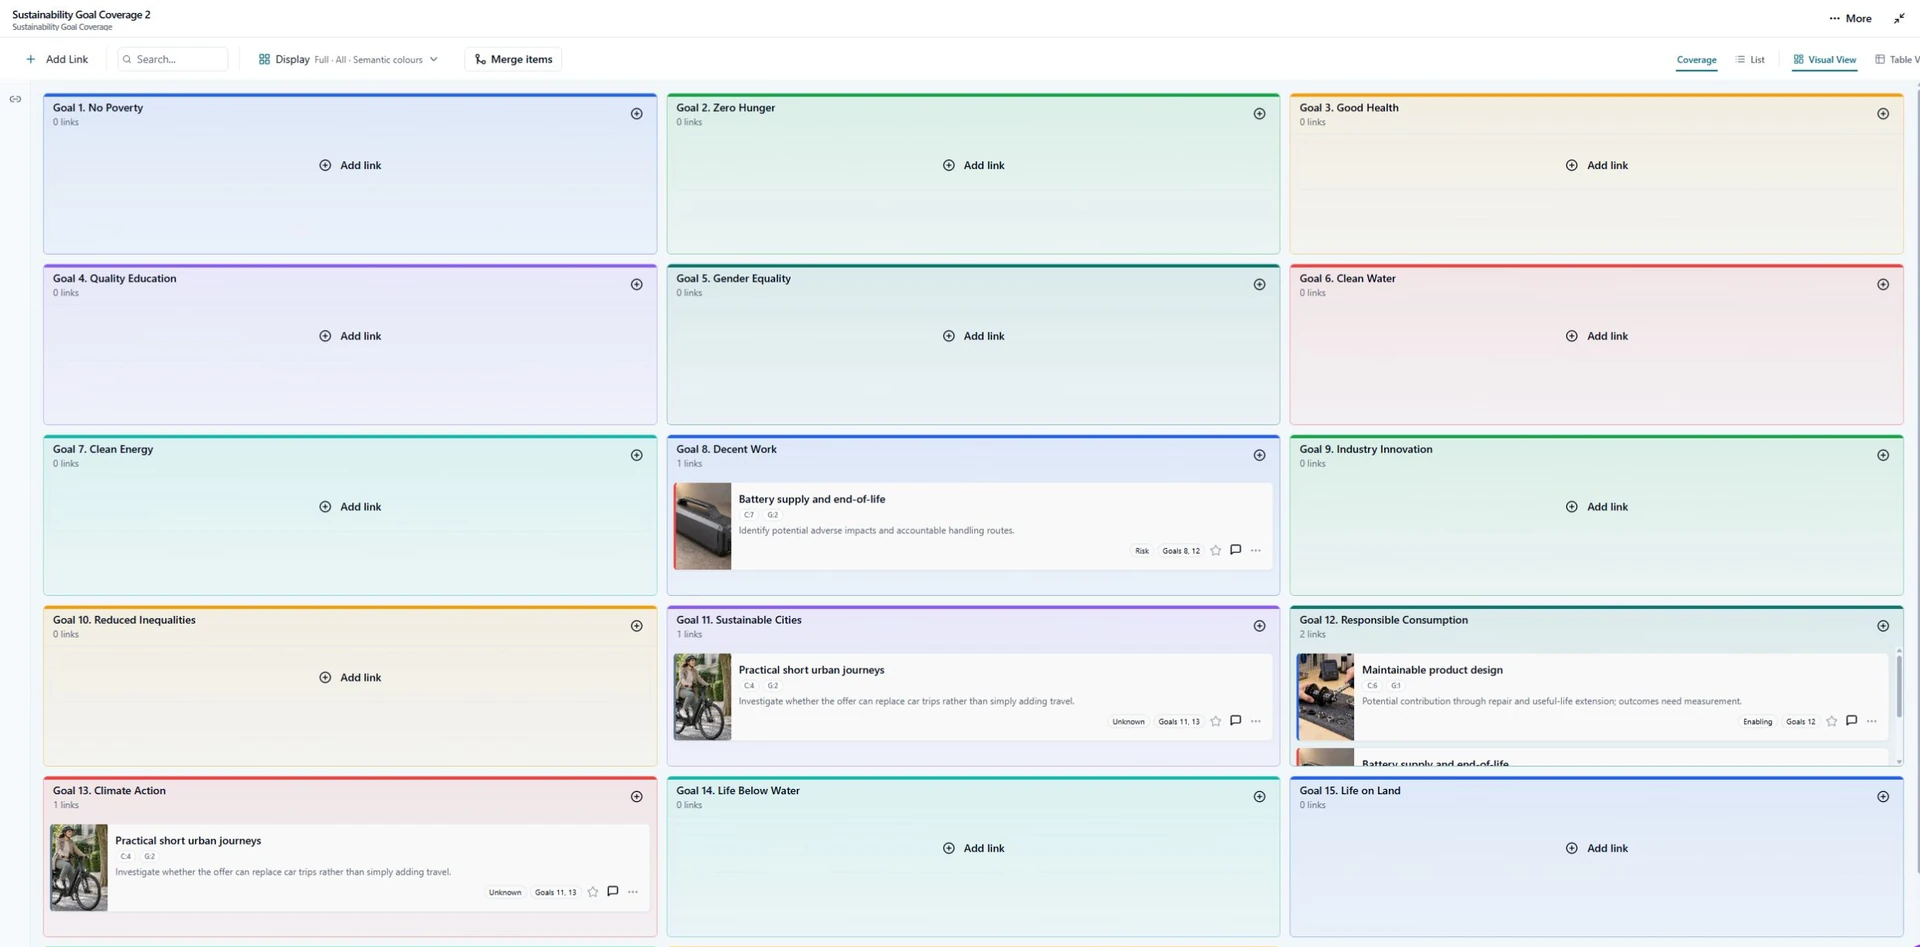The image size is (1920, 947).
Task: Click the plus icon in Goal 5. Gender Equality header
Action: (x=1259, y=285)
